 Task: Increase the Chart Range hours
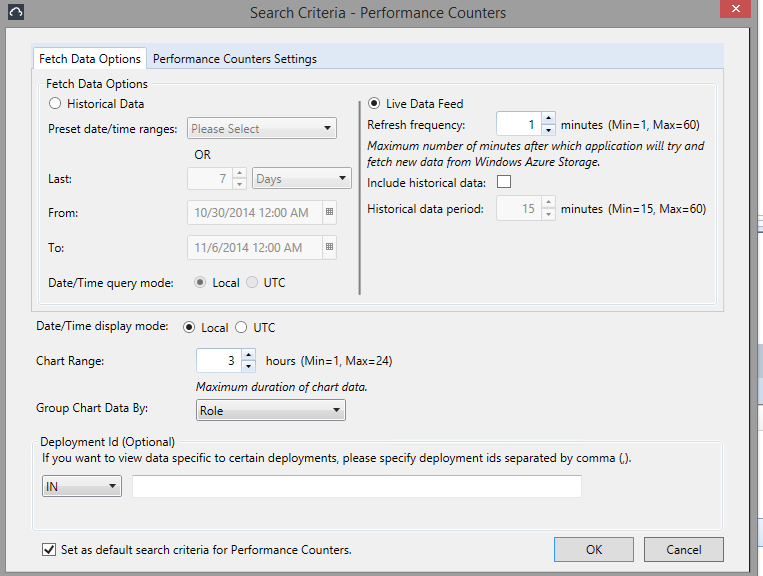click(x=249, y=355)
